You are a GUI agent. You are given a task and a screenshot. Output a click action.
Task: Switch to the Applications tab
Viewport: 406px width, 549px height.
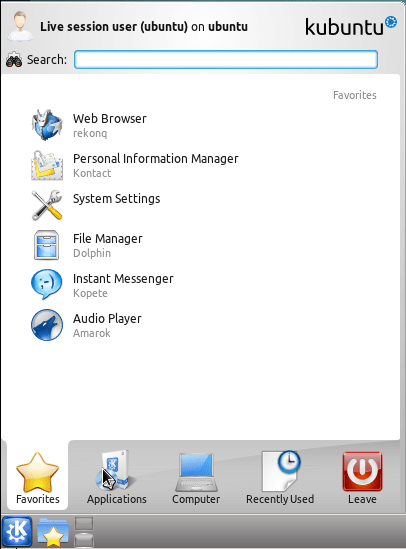[117, 478]
